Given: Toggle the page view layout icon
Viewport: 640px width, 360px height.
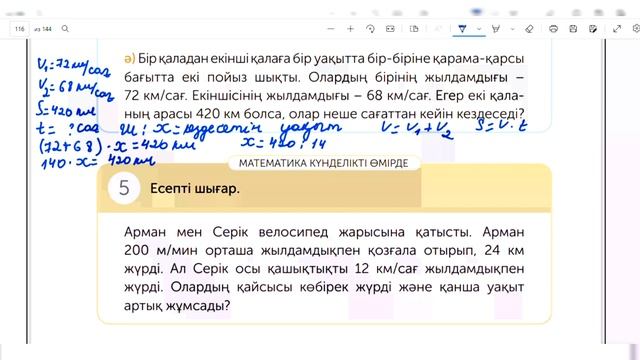Looking at the screenshot, I should coord(414,29).
